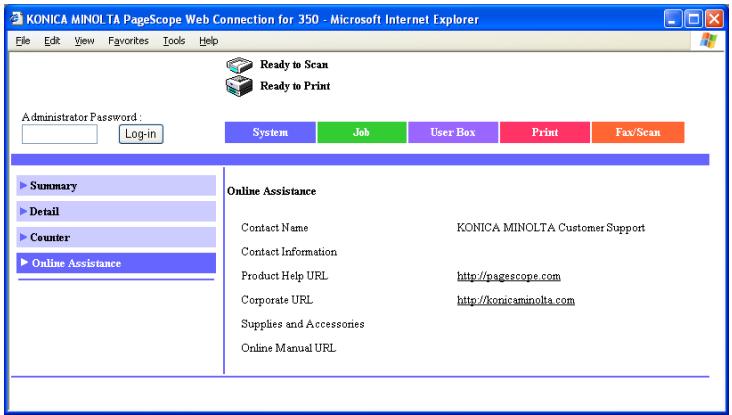Click the Log-in button
The height and width of the screenshot is (415, 732).
141,134
